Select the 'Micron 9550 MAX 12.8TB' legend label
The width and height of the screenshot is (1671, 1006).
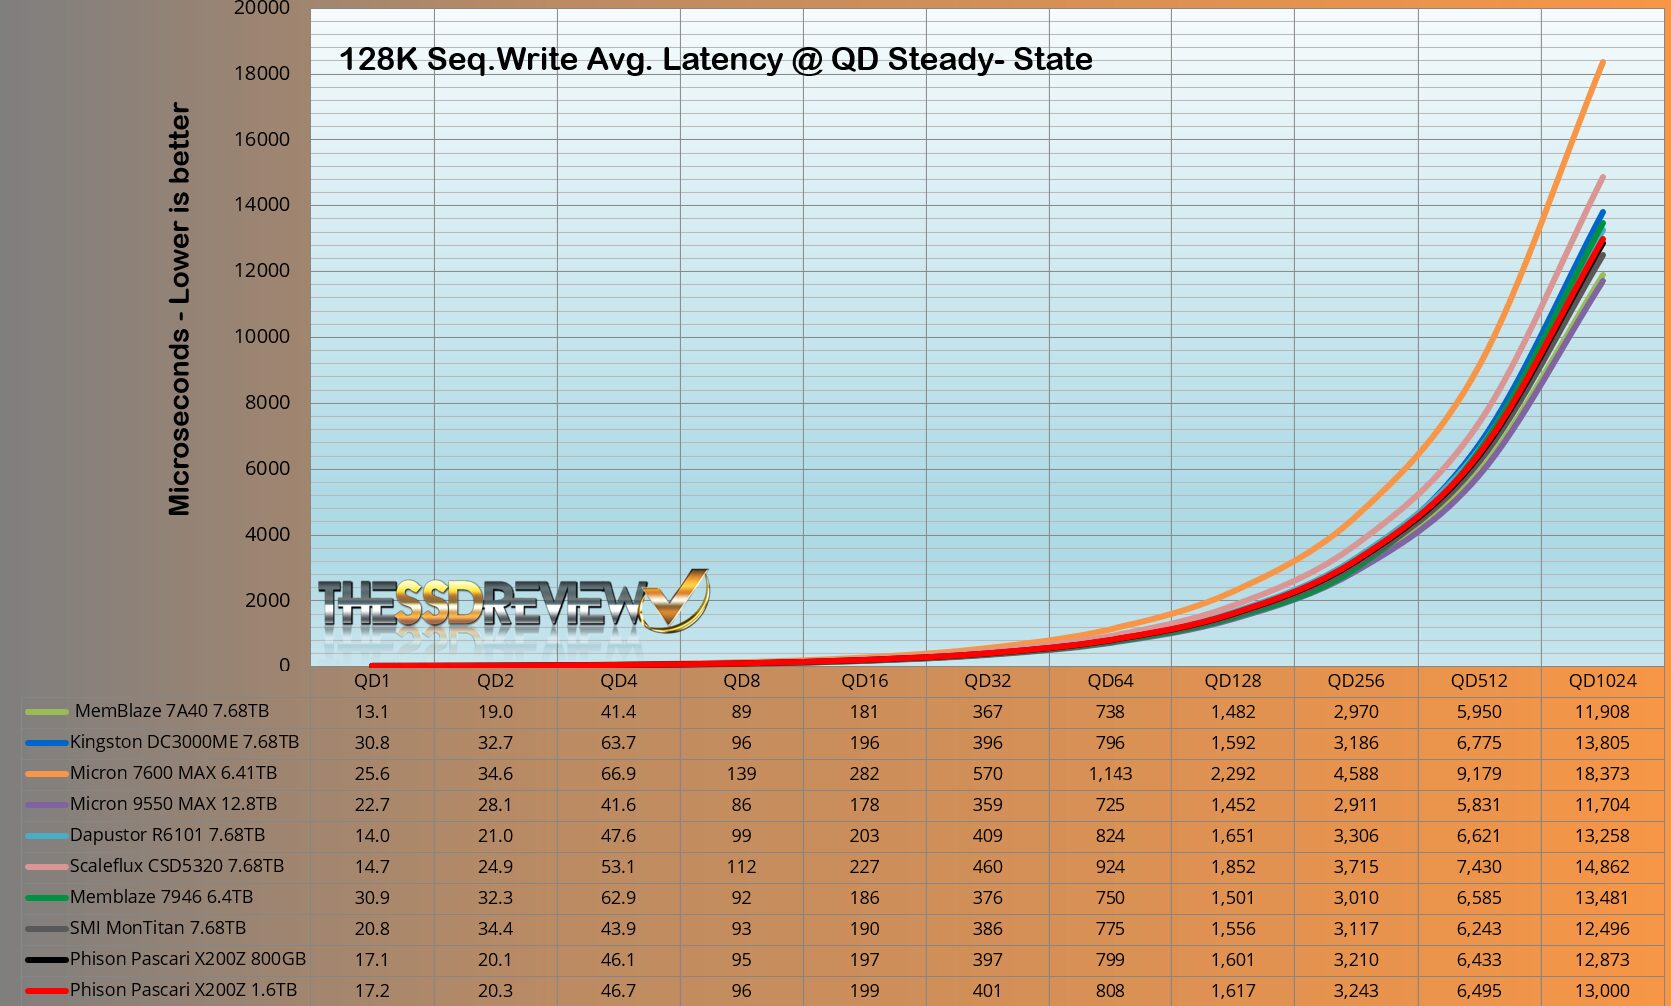[173, 804]
